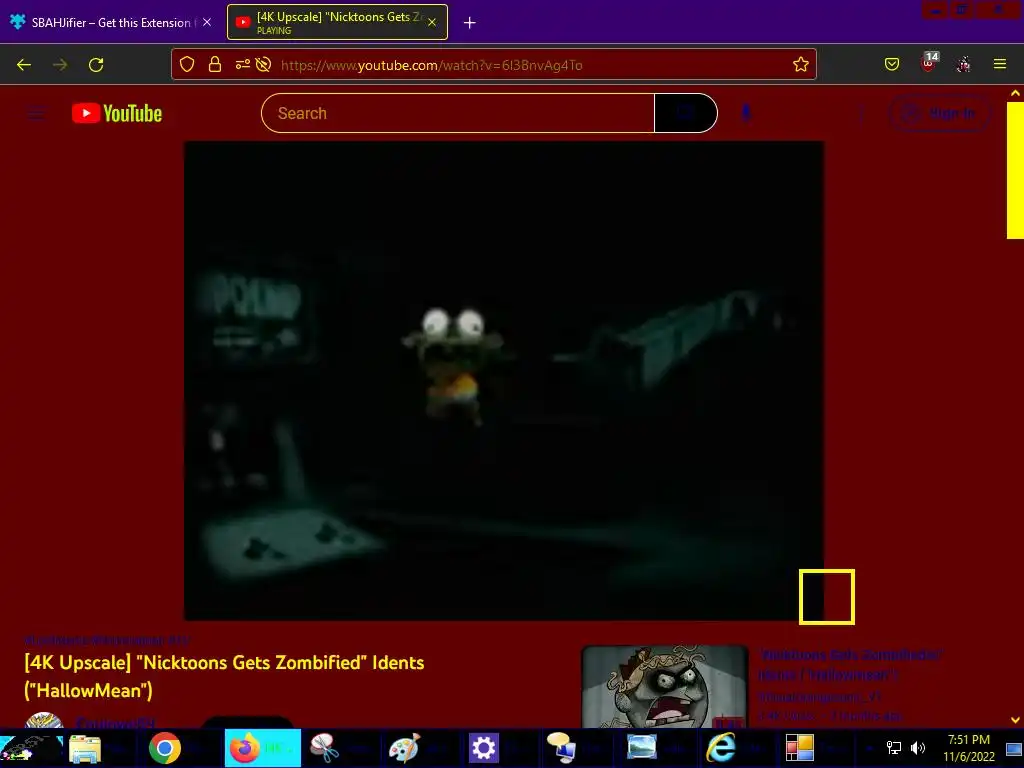
Task: Open the action center notification icon
Action: [x=1014, y=748]
